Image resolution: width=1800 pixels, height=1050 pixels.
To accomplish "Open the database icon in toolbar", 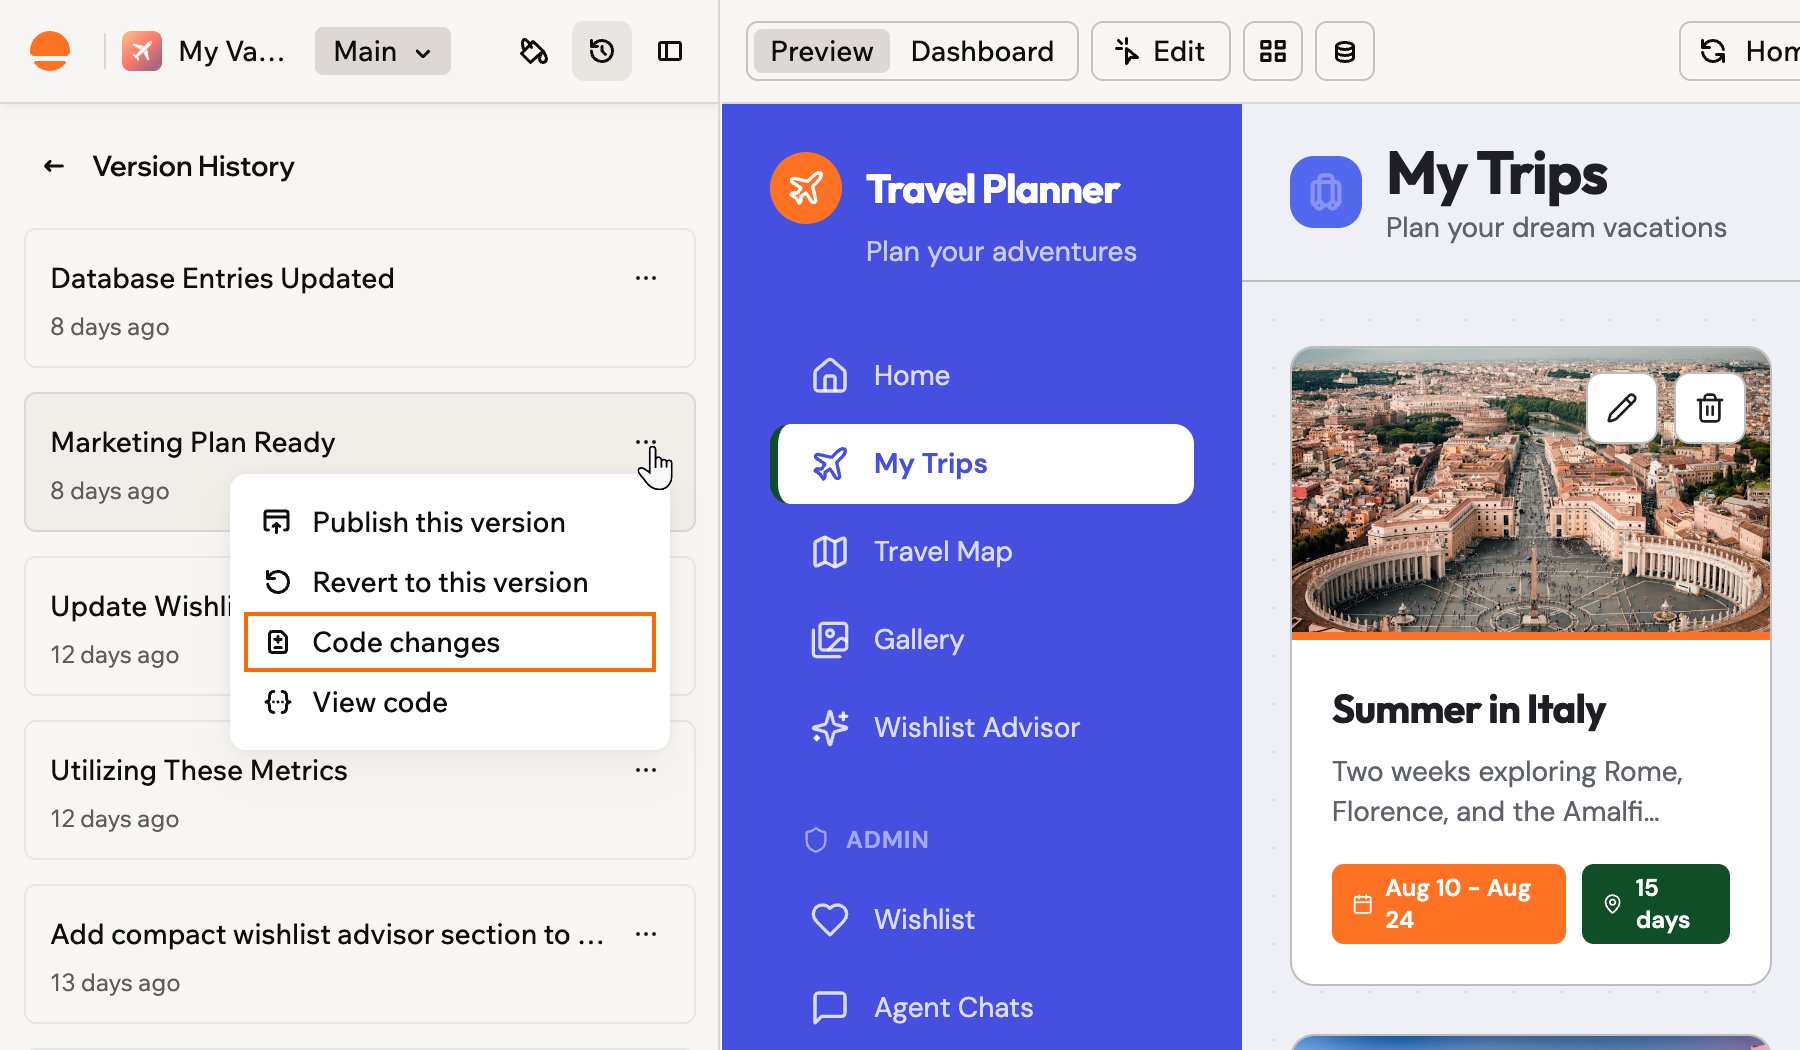I will point(1345,51).
